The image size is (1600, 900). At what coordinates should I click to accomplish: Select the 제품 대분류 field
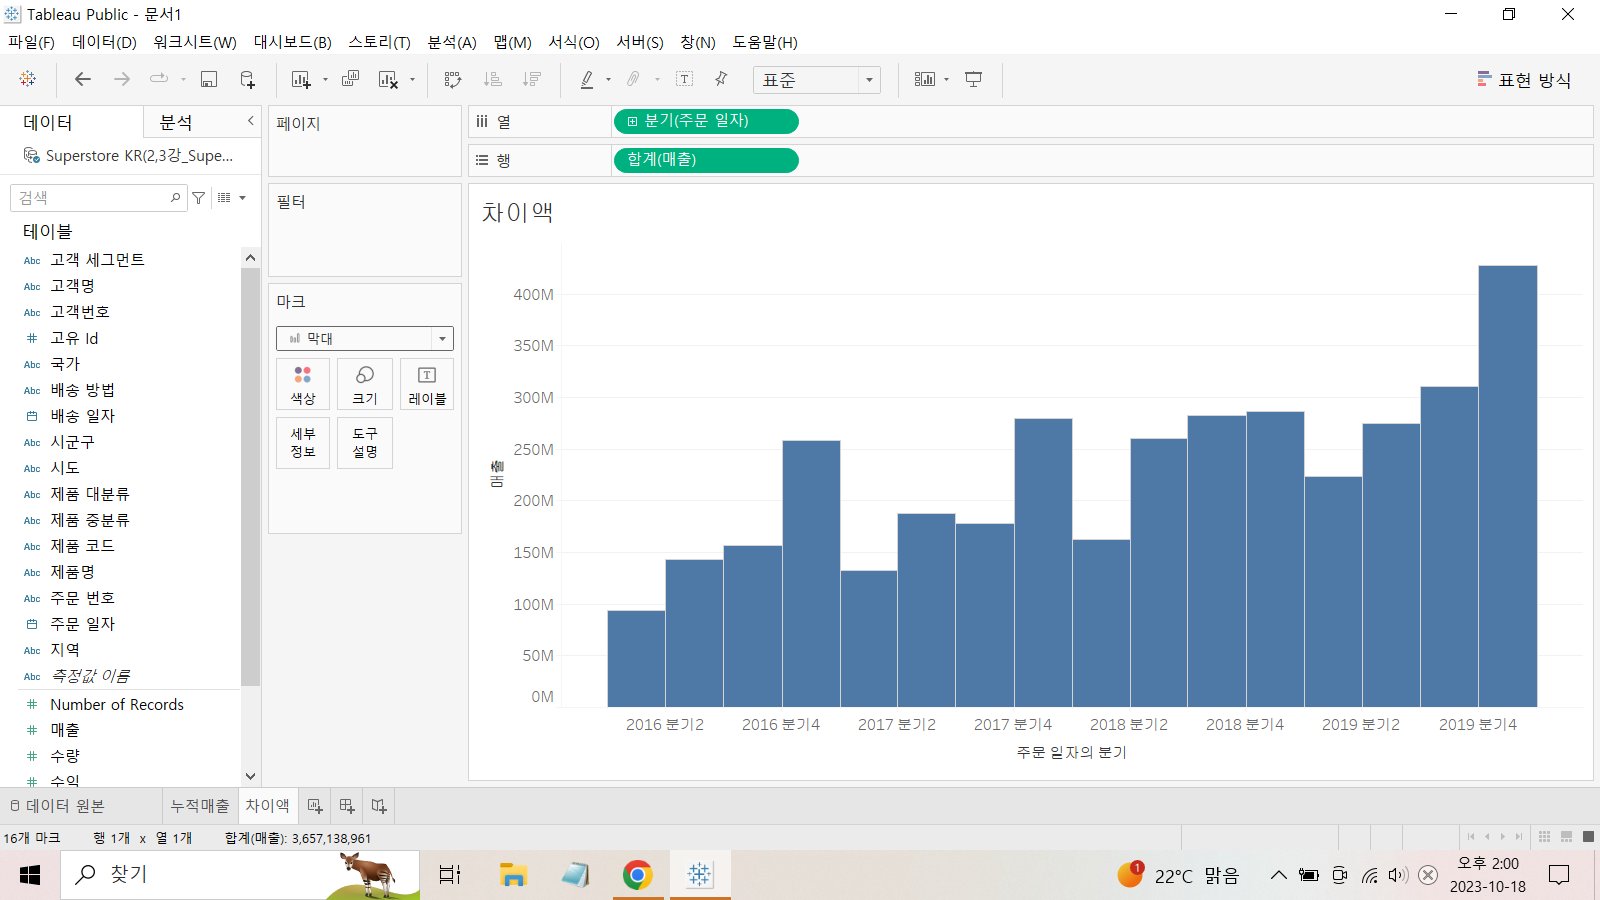[90, 494]
